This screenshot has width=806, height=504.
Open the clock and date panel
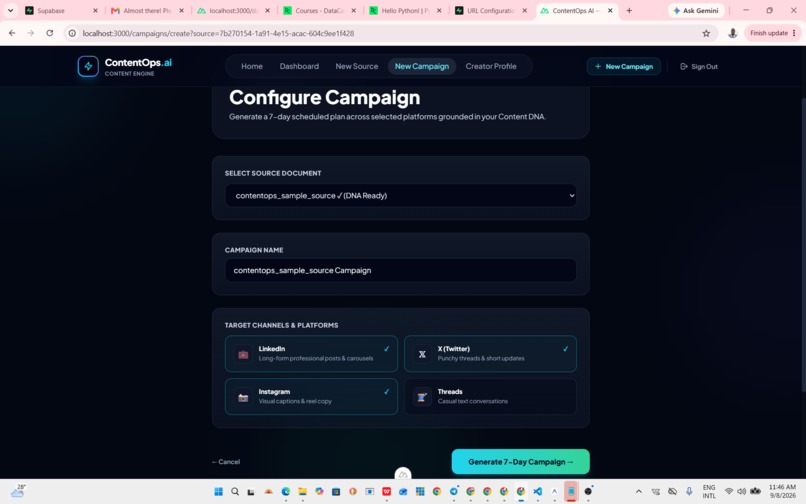(782, 491)
